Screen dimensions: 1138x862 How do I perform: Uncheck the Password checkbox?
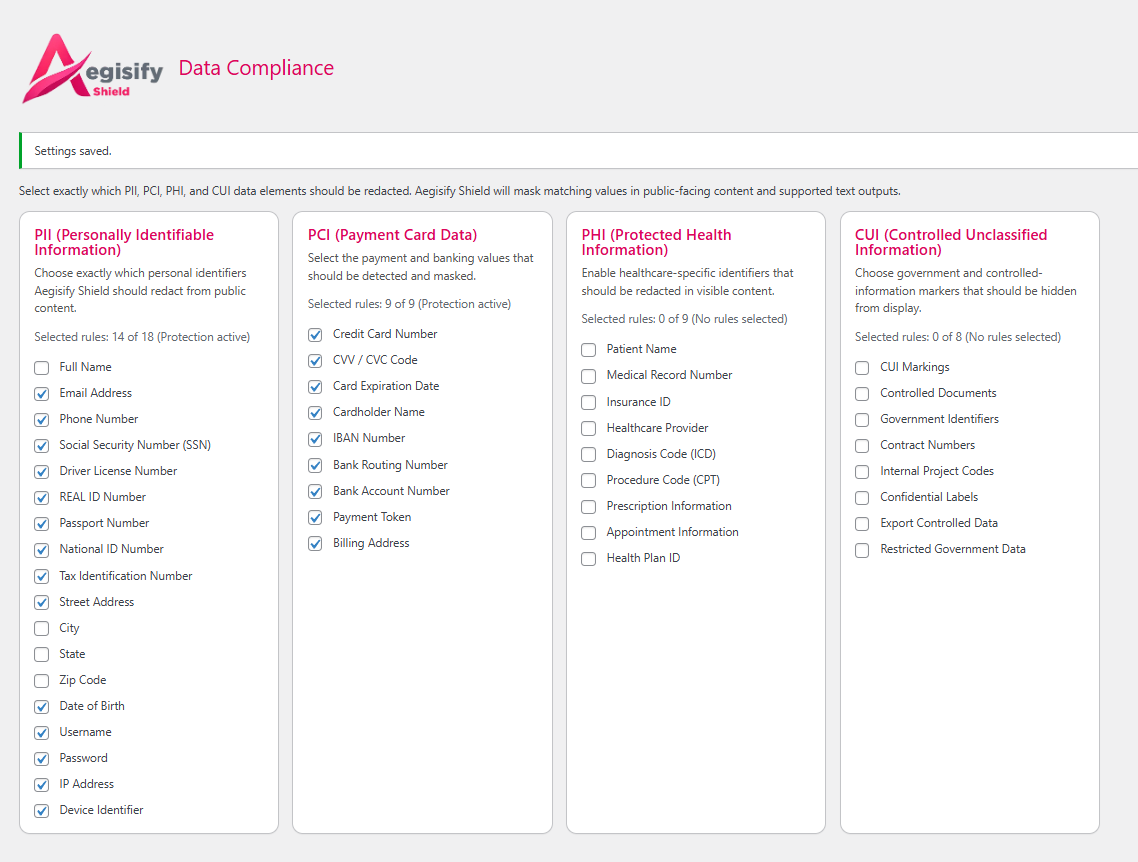(42, 759)
